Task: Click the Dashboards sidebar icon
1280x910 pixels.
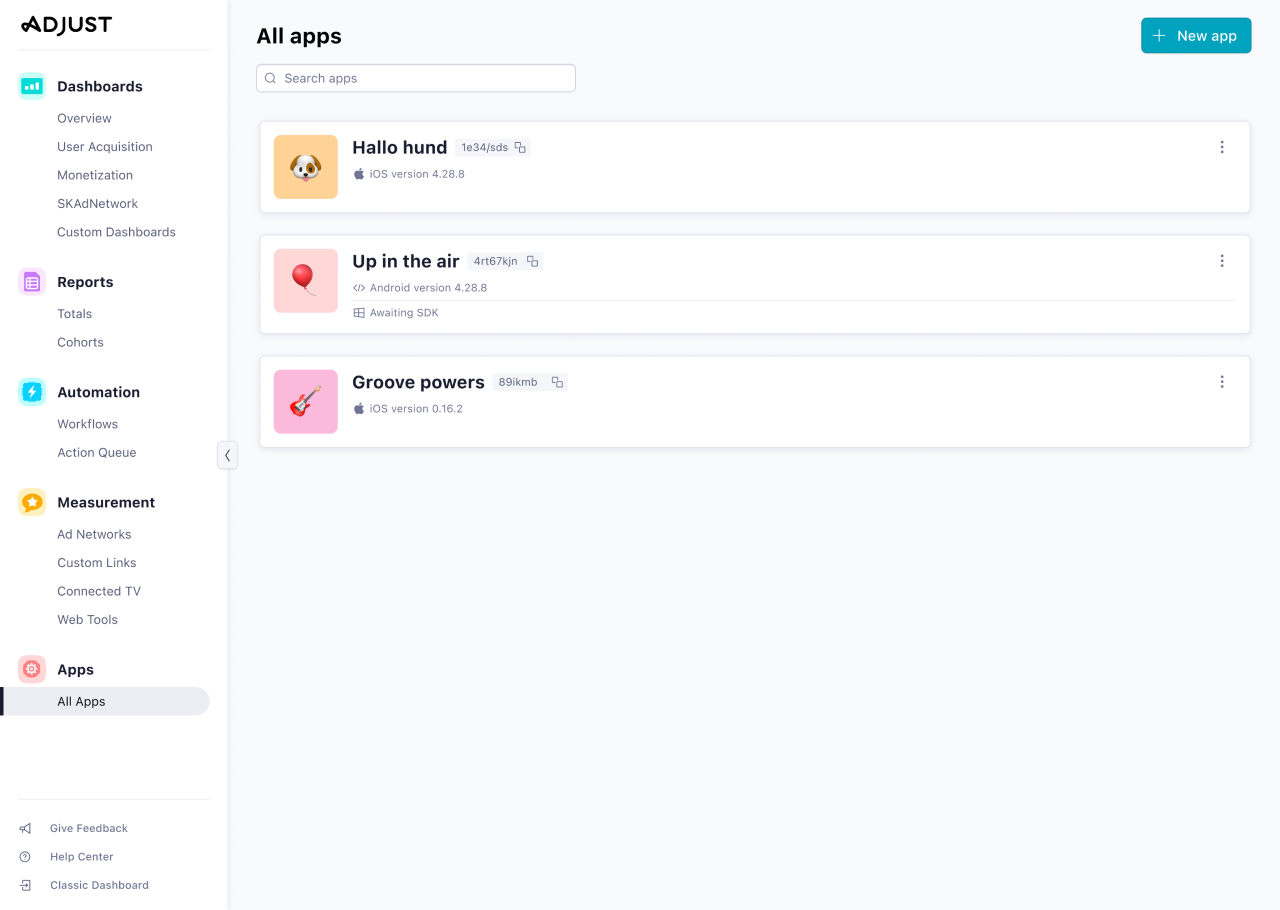Action: tap(31, 86)
